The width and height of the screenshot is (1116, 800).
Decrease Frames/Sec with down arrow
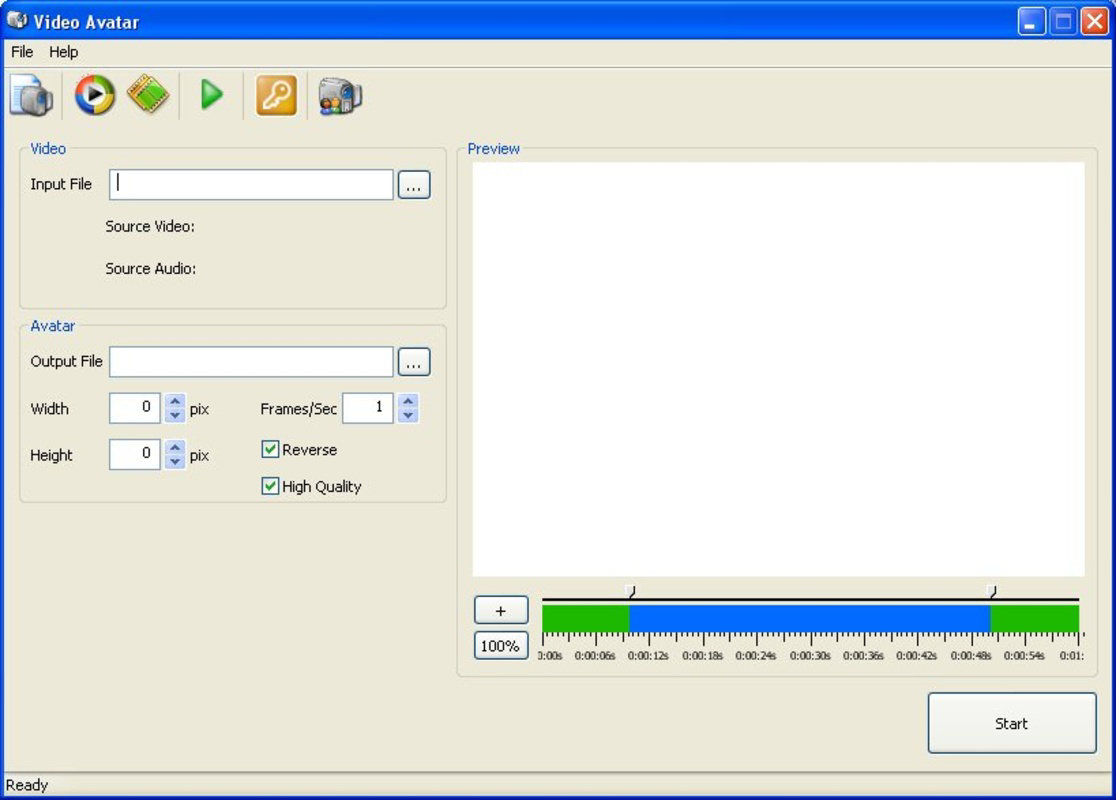point(409,416)
